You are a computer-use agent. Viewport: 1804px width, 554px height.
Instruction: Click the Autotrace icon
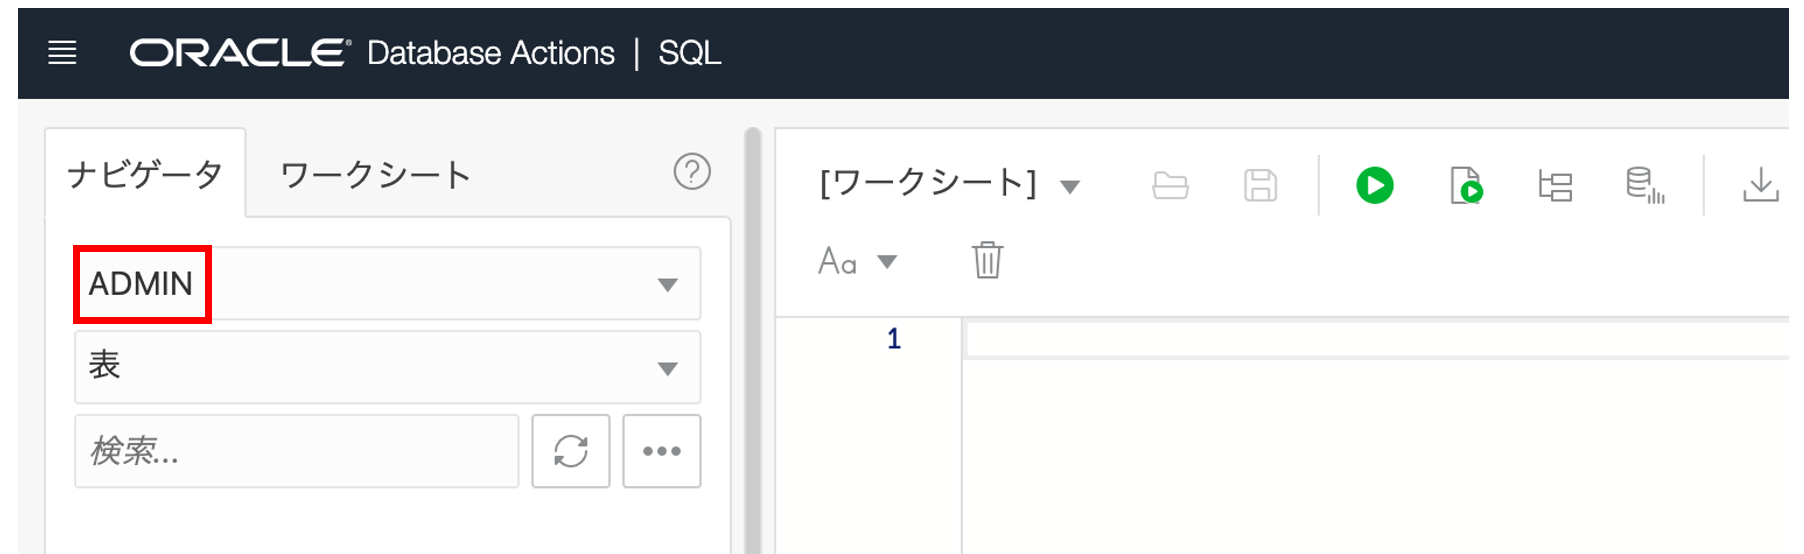tap(1644, 186)
